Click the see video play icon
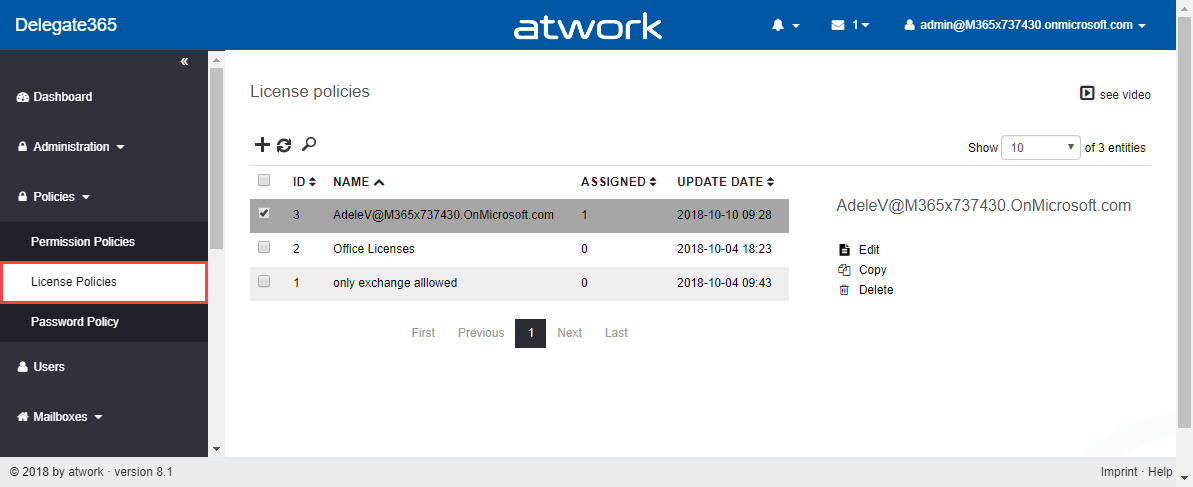 tap(1087, 94)
